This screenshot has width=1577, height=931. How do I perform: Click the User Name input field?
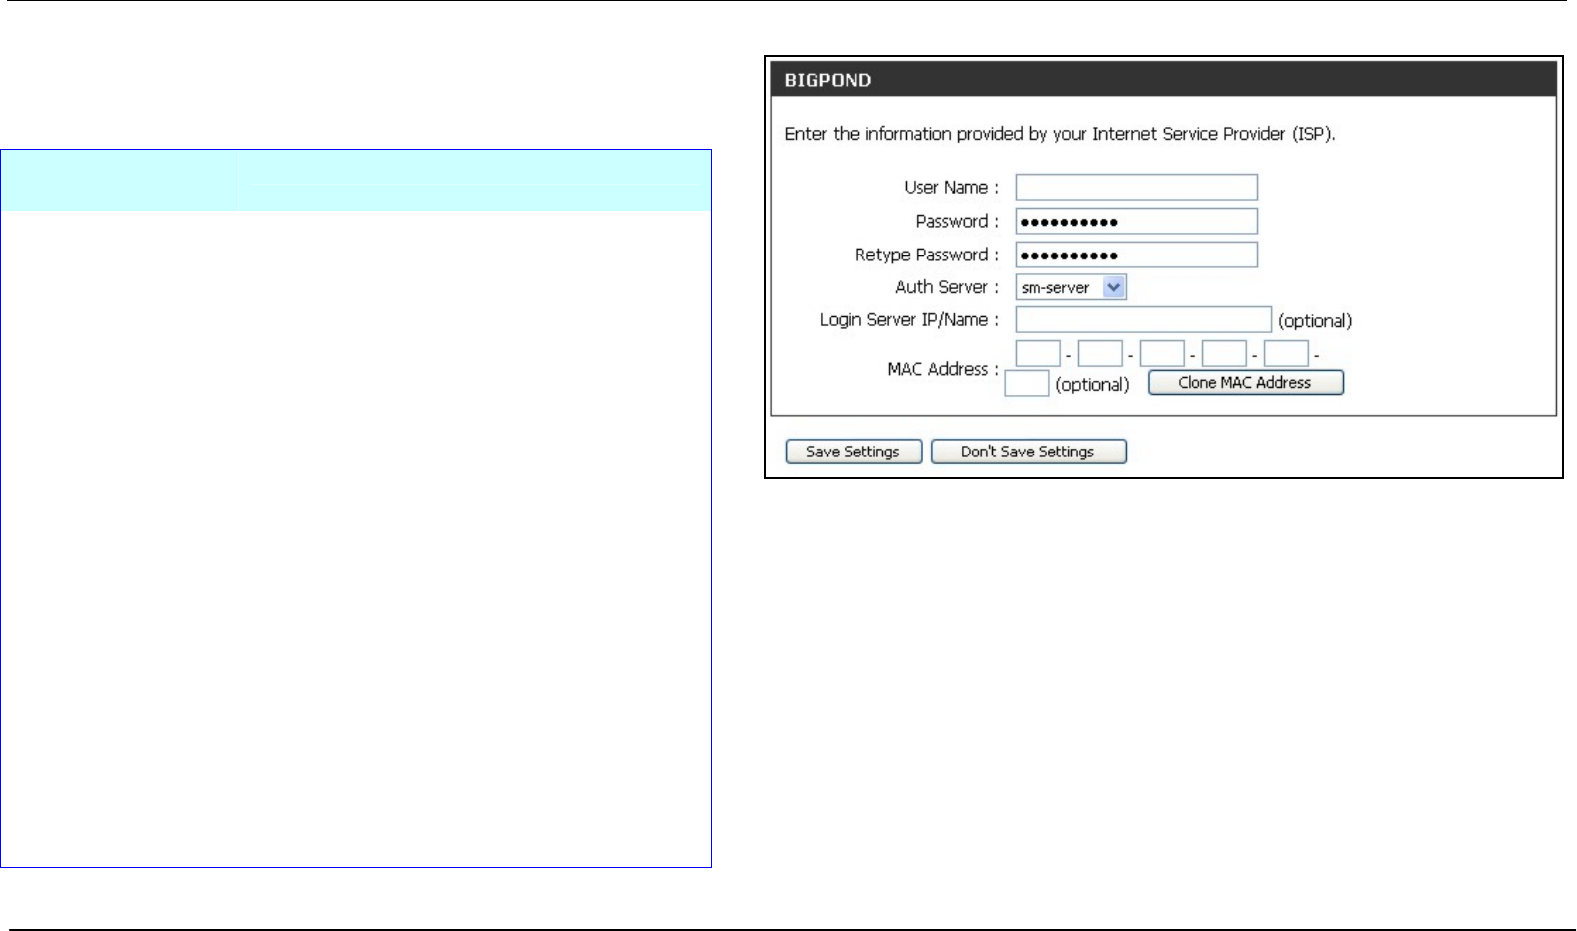(x=1136, y=187)
